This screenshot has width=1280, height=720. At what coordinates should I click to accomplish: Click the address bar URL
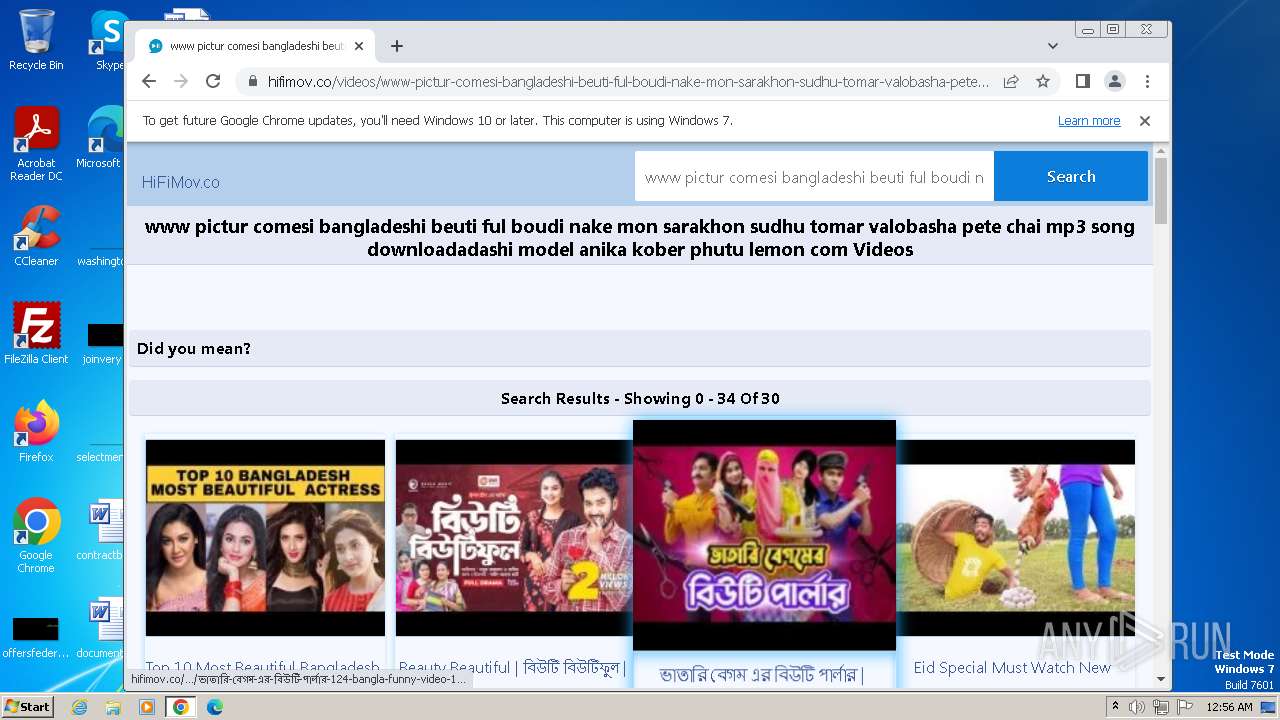[x=628, y=81]
